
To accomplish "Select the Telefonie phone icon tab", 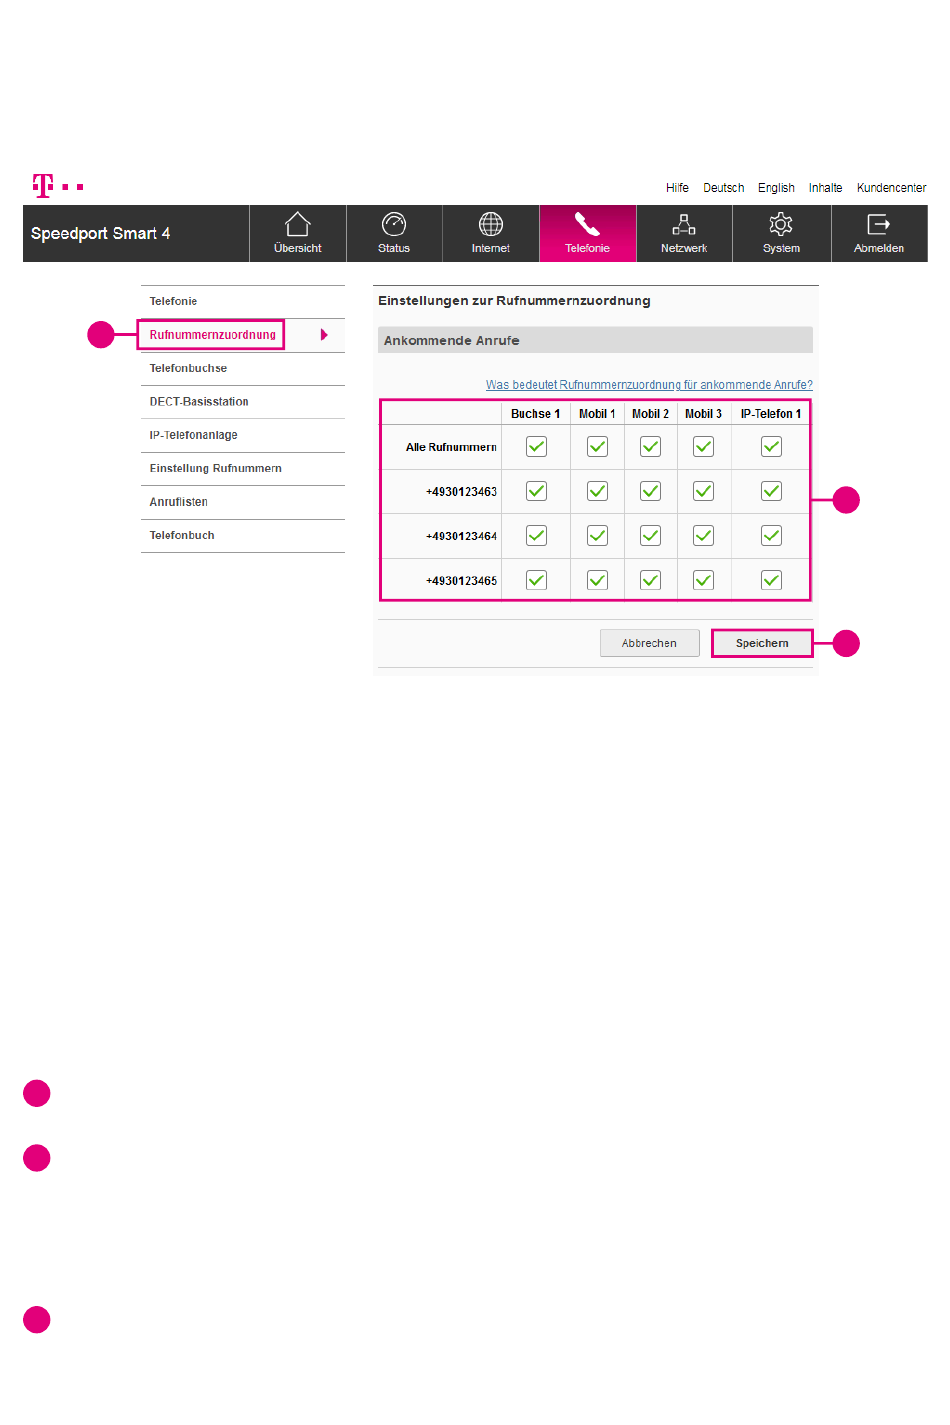I will [x=587, y=233].
